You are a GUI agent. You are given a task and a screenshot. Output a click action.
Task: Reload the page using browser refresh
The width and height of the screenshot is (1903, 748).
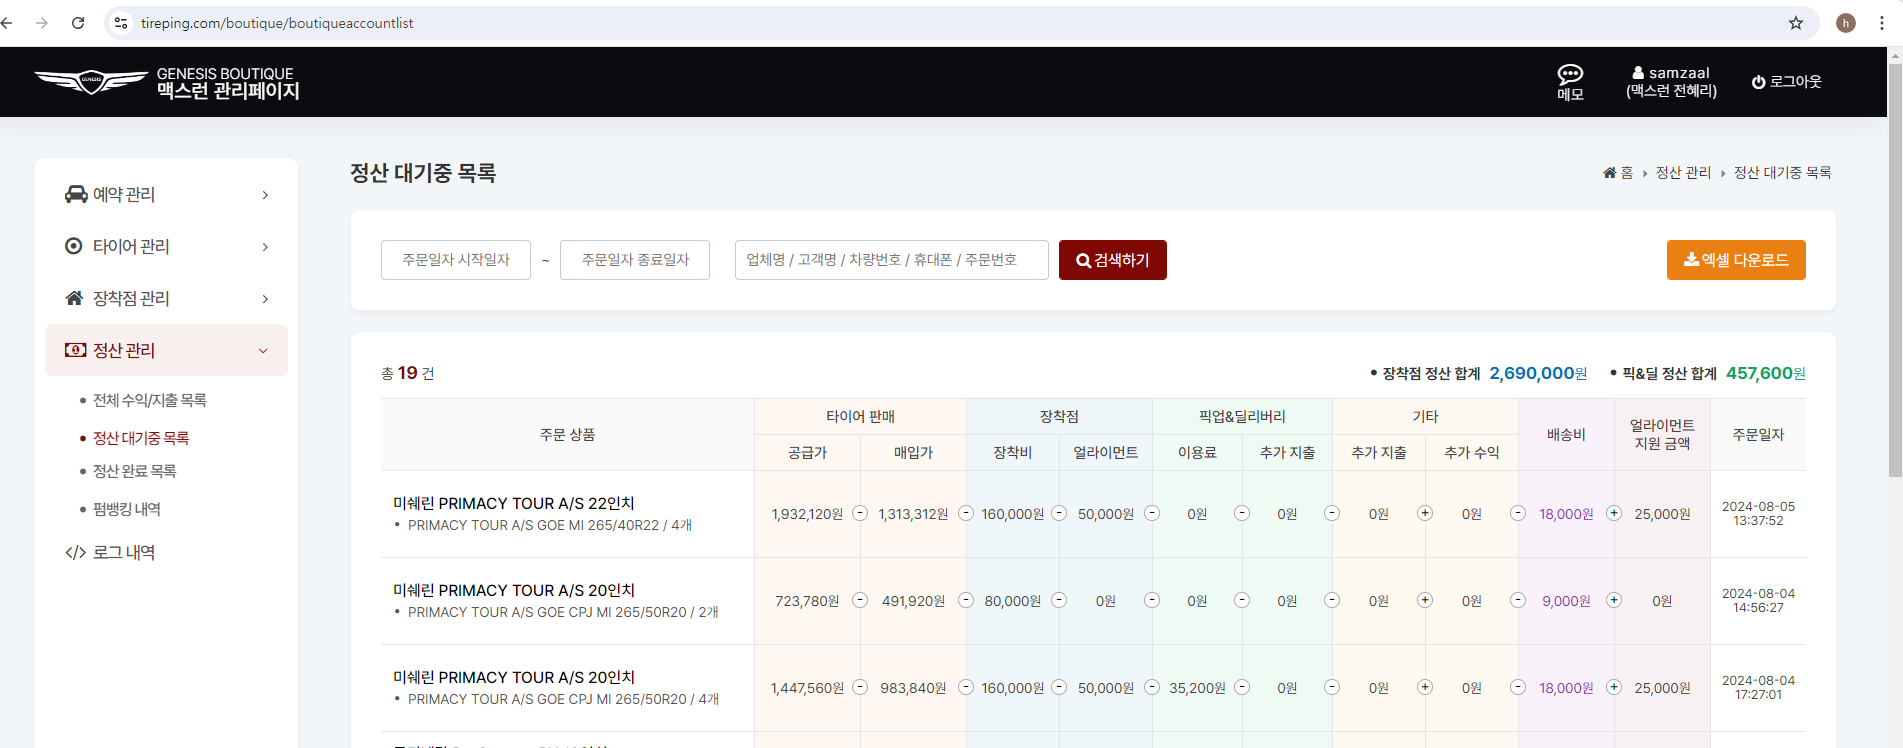coord(78,23)
